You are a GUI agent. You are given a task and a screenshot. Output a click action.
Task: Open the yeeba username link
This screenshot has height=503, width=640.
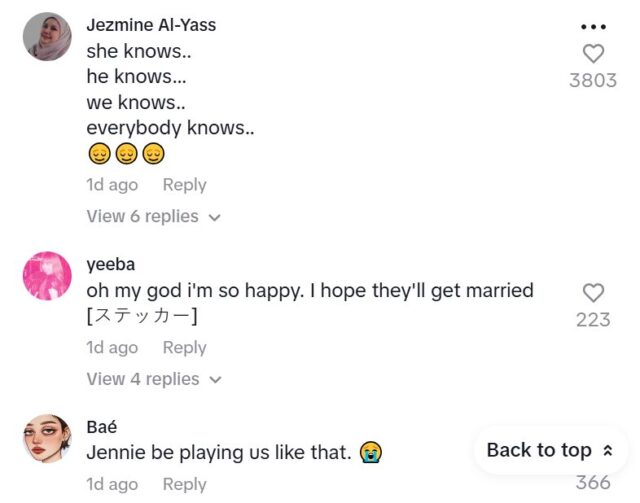click(111, 265)
